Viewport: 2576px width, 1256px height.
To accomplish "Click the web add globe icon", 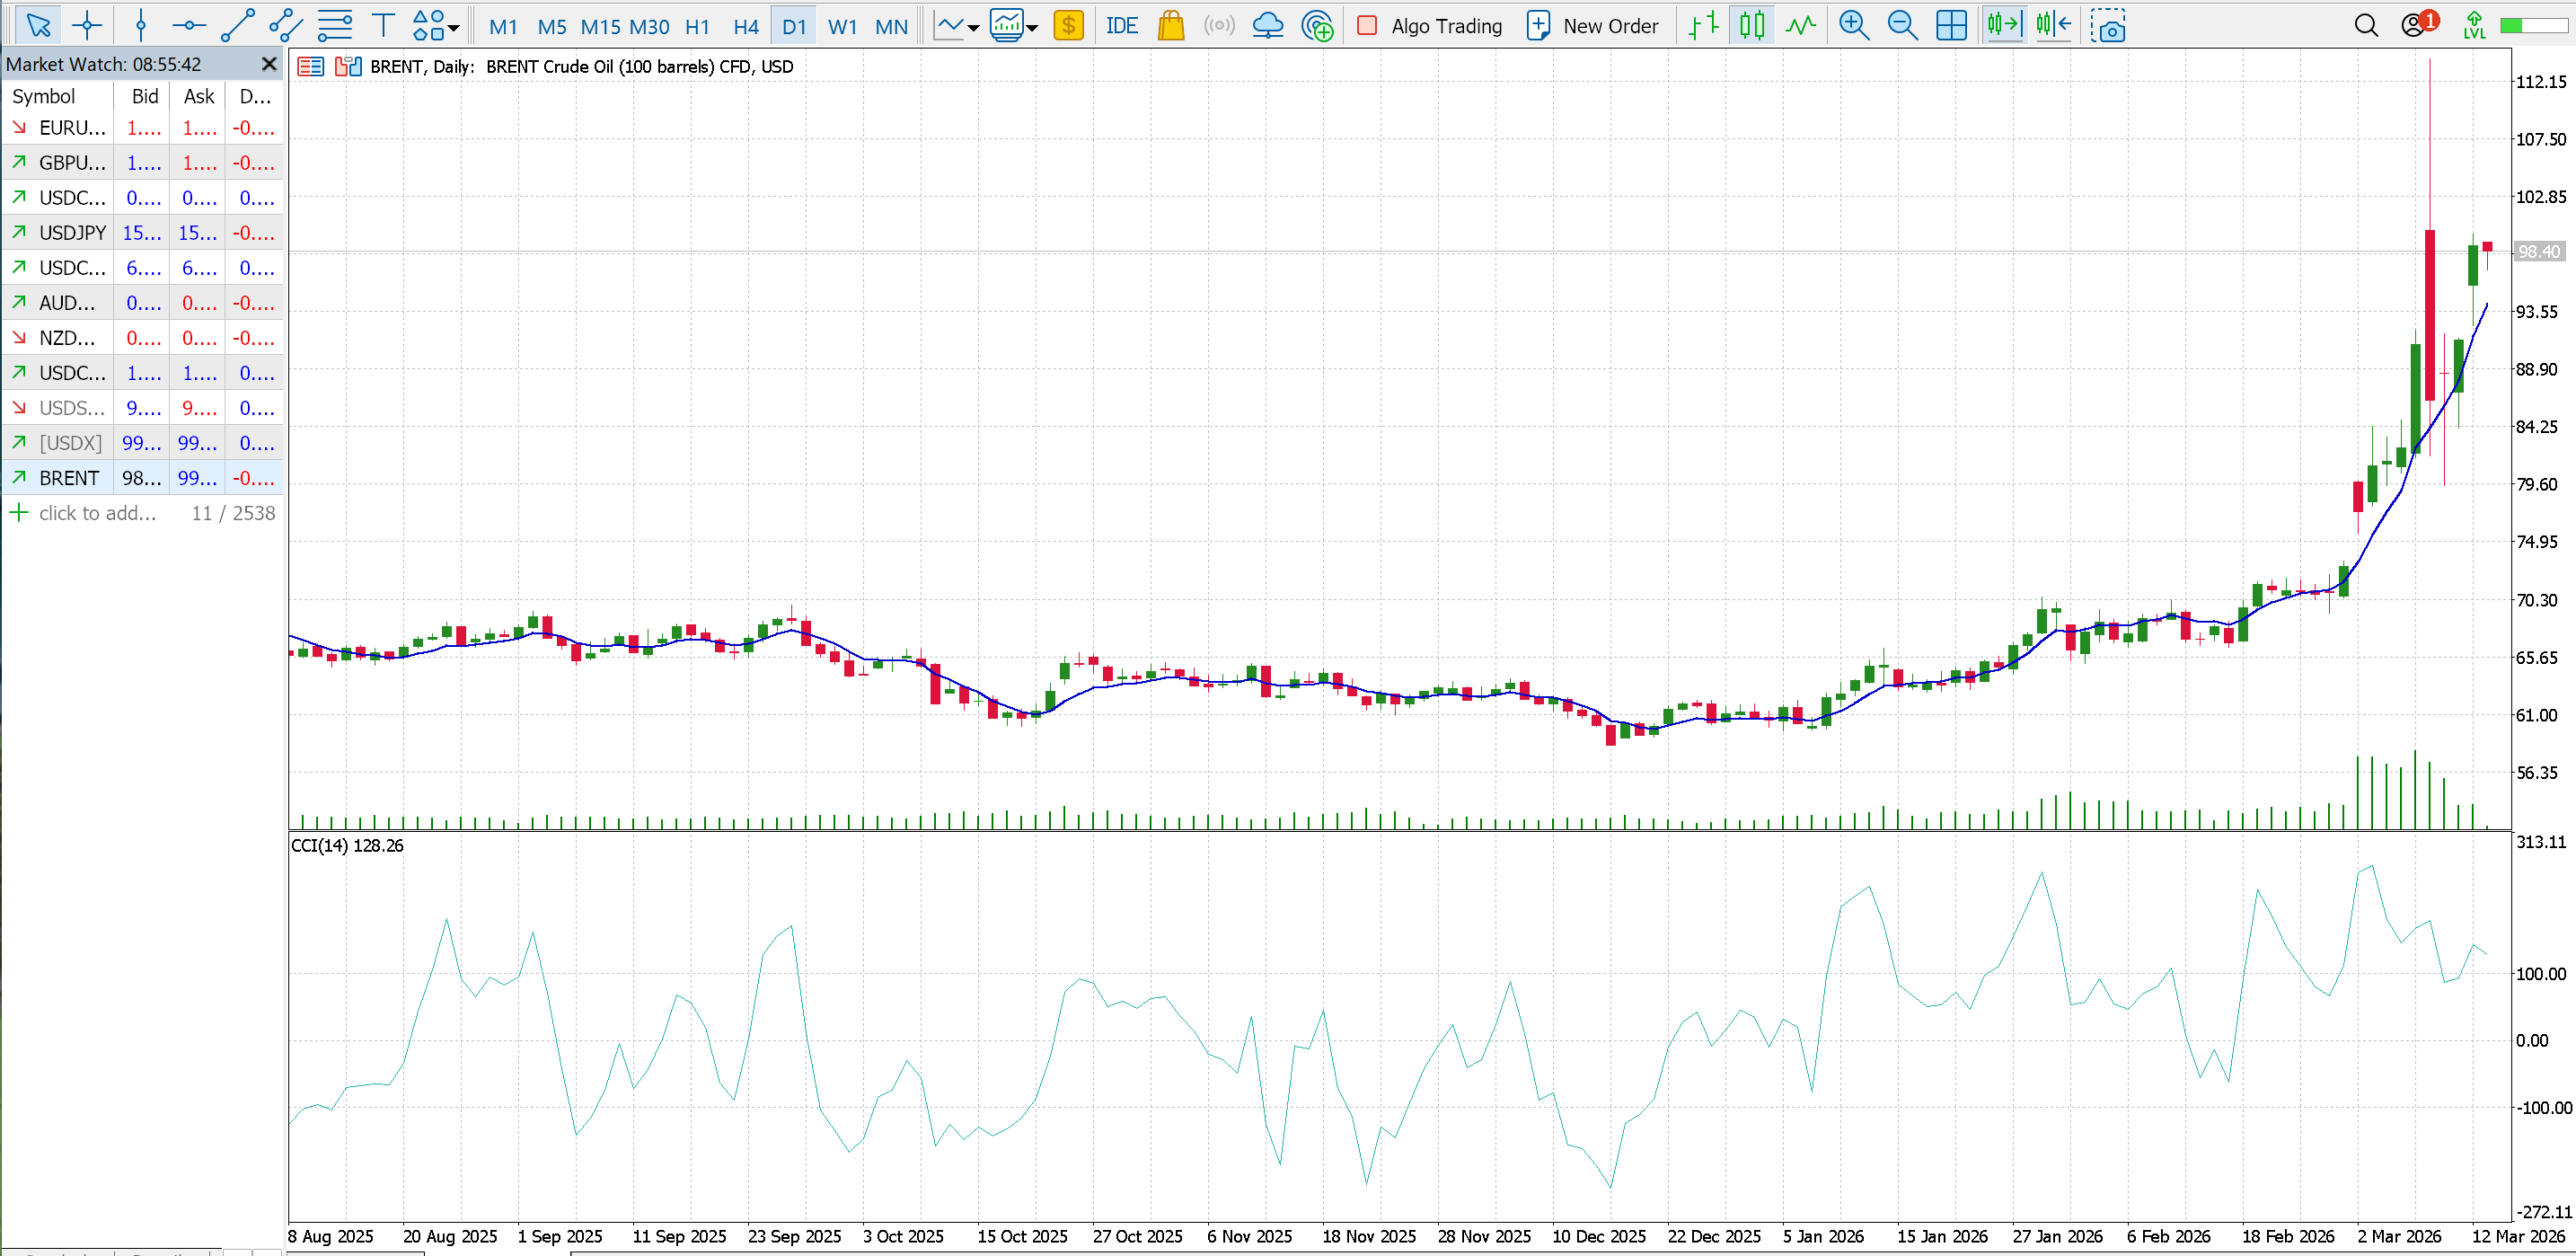I will (x=1317, y=26).
